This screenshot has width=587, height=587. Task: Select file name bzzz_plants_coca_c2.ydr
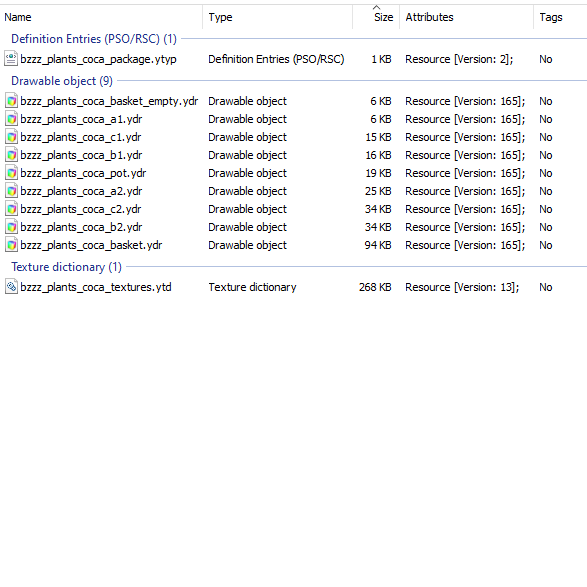[81, 209]
